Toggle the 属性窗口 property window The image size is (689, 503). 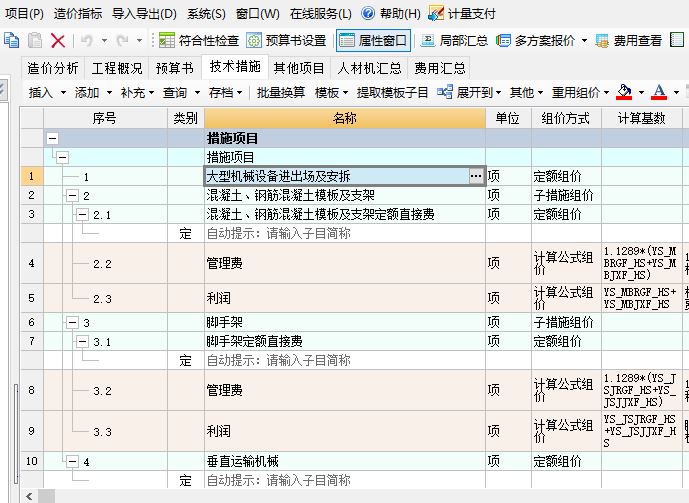[x=374, y=41]
